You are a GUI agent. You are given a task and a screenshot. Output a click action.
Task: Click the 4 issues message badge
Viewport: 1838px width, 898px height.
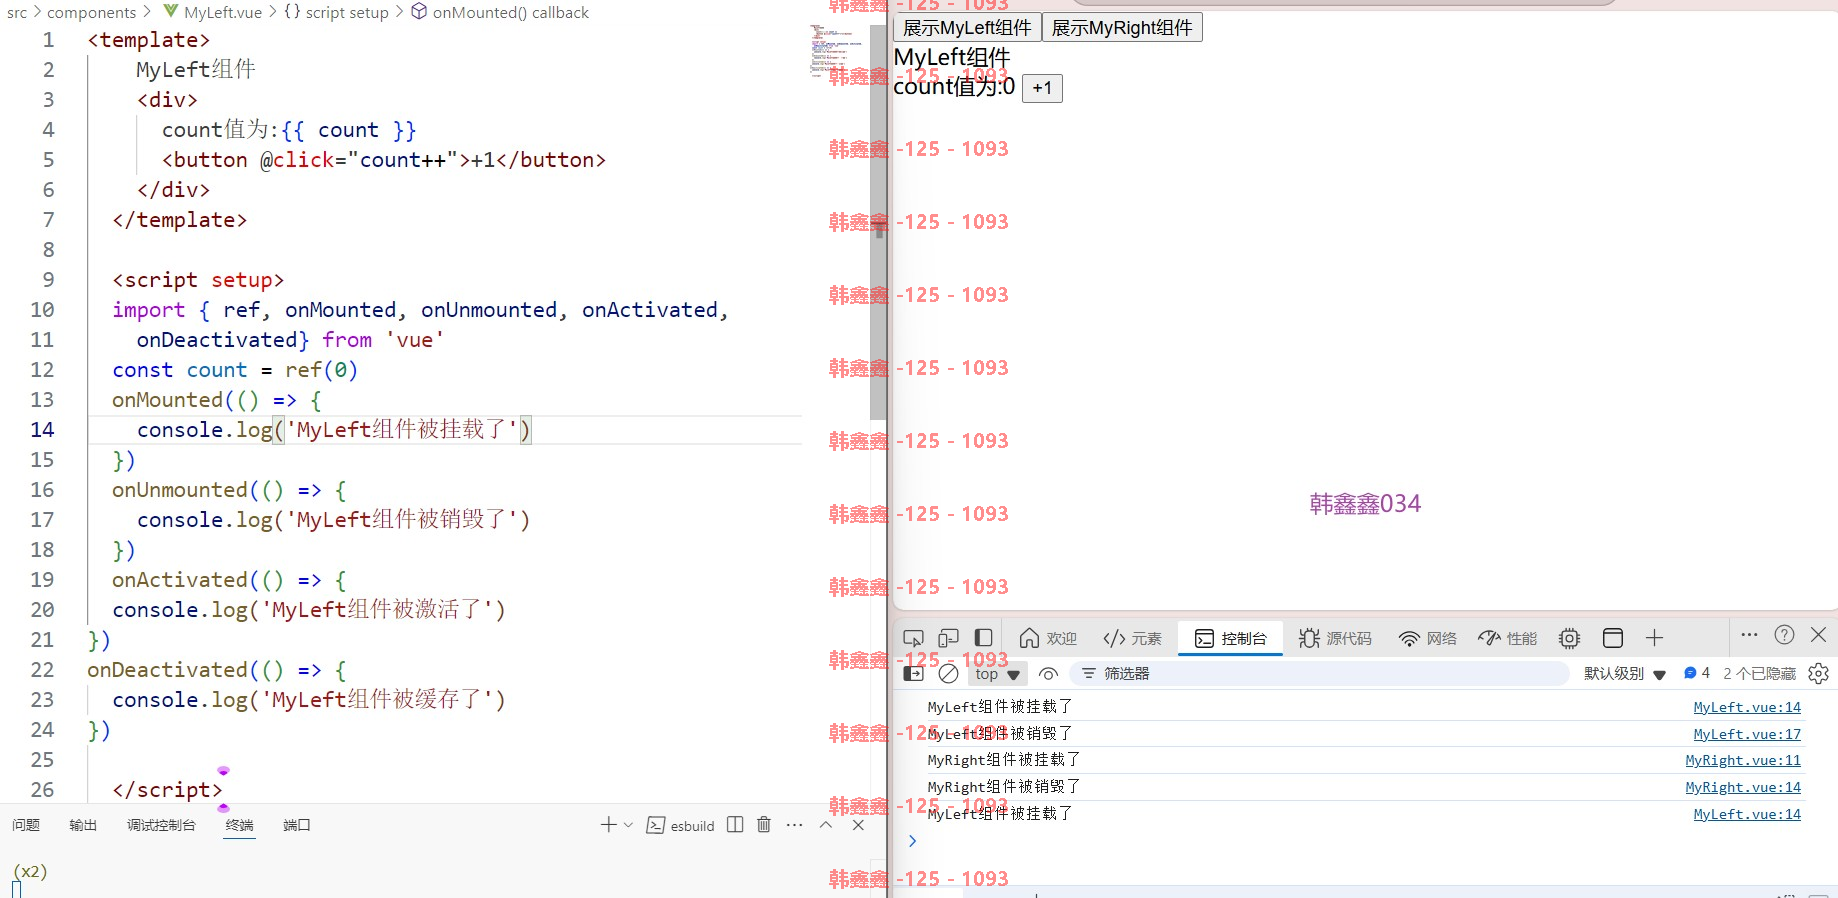coord(1697,673)
